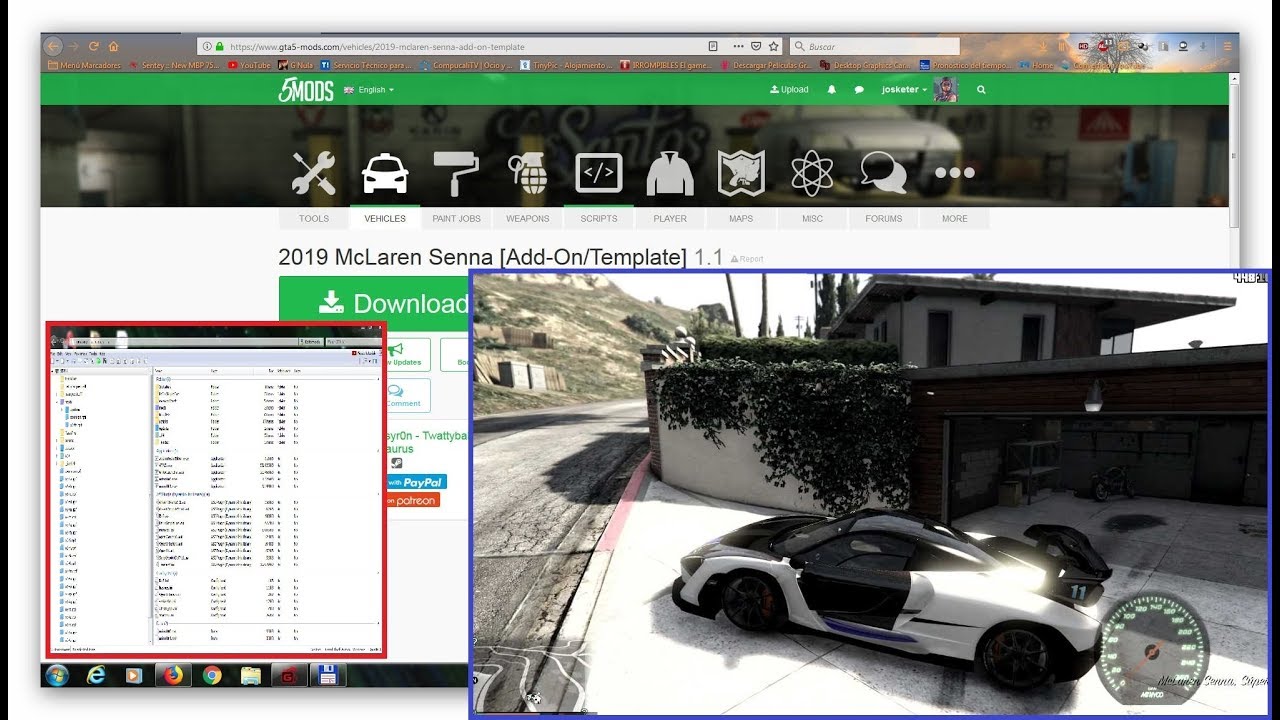Viewport: 1280px width, 720px height.
Task: Switch to the WEAPONS tab
Action: [x=527, y=218]
